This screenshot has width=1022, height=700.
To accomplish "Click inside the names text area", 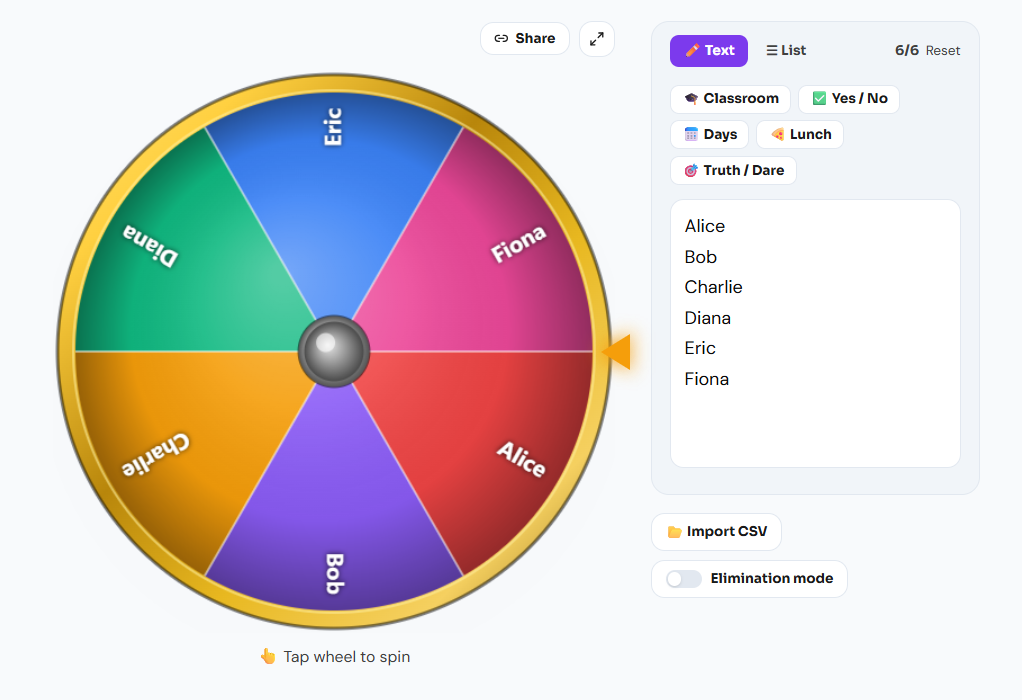I will tap(815, 334).
